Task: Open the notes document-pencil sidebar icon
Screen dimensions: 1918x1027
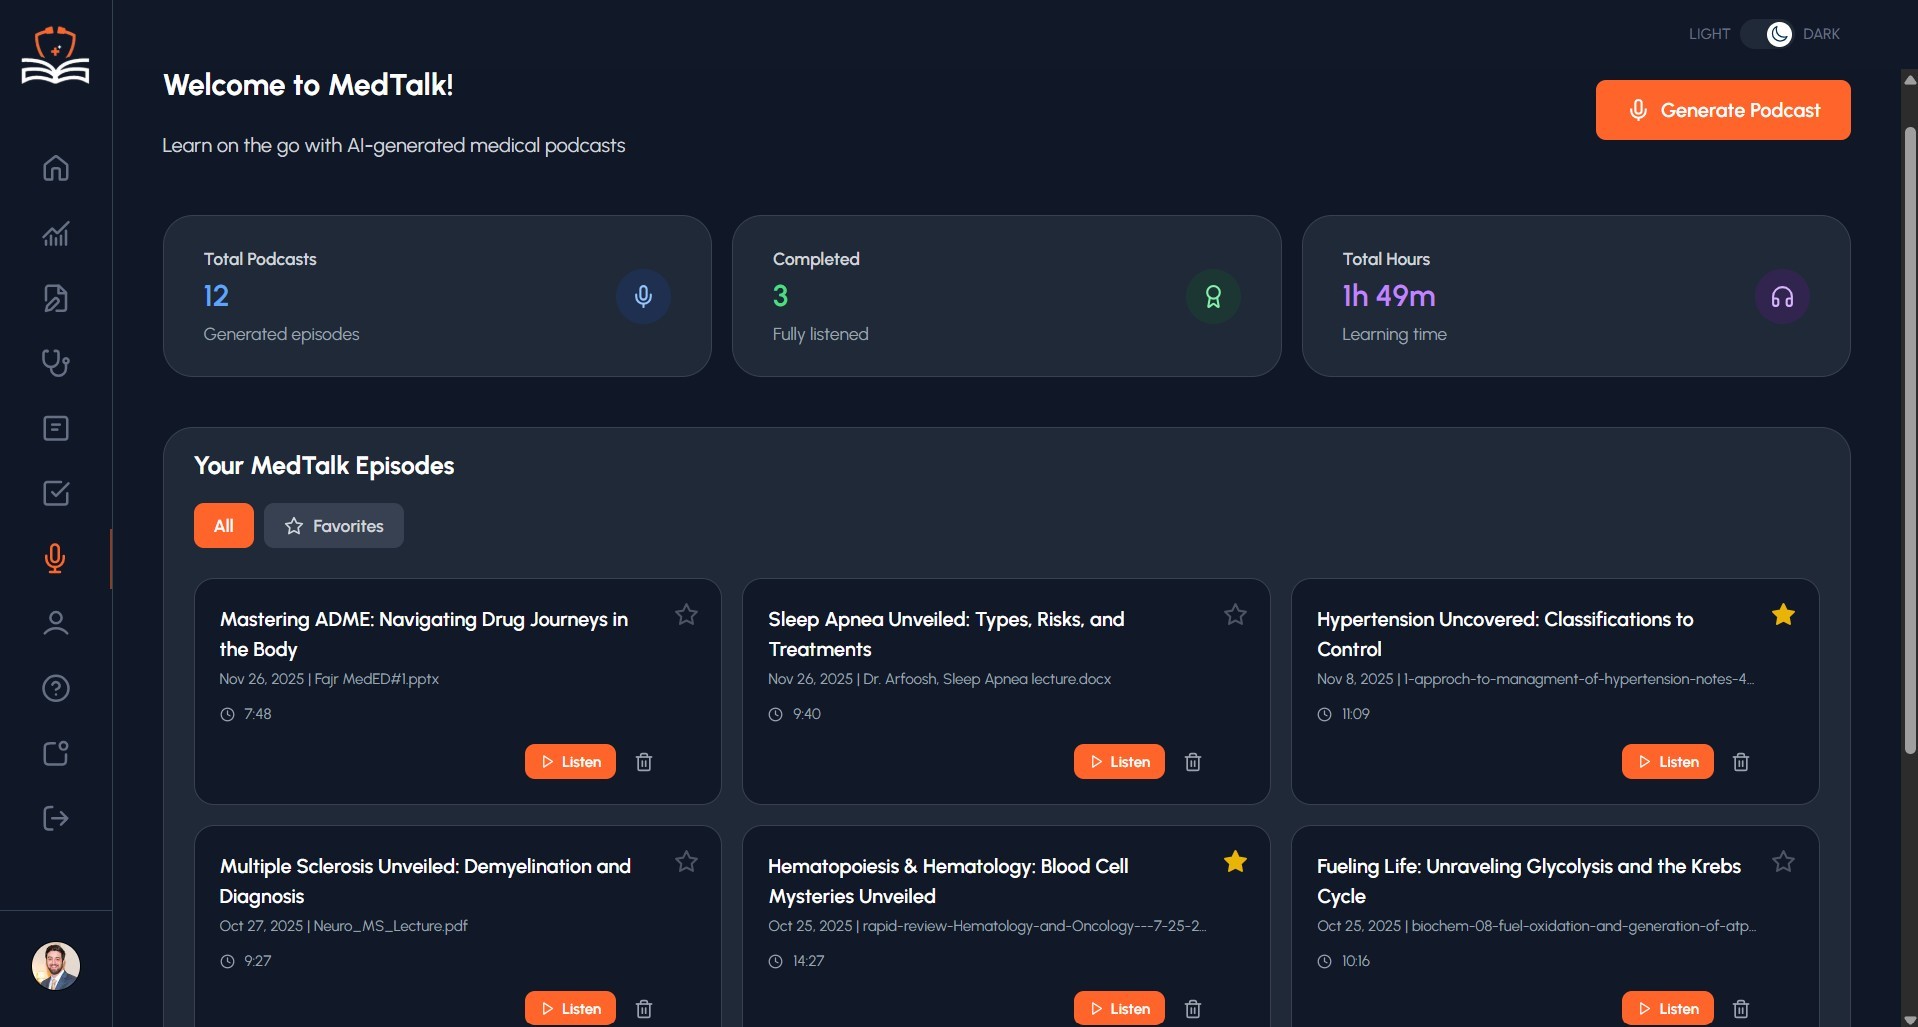Action: 56,298
